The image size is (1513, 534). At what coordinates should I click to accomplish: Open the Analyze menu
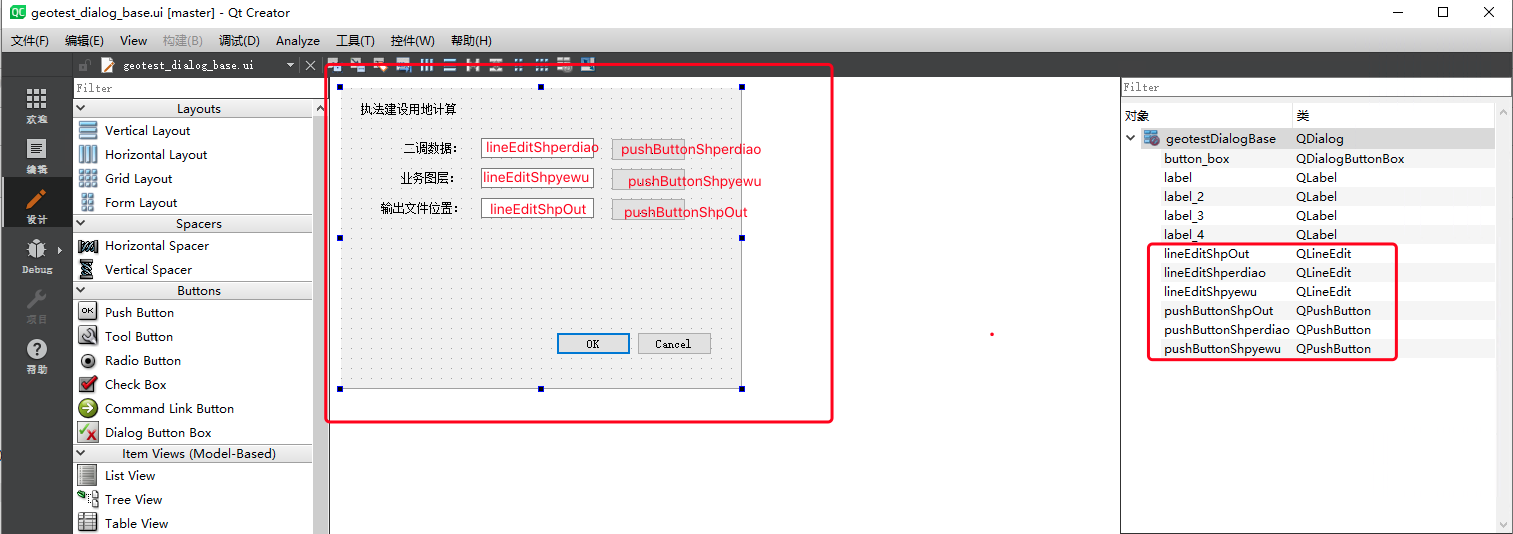coord(297,41)
